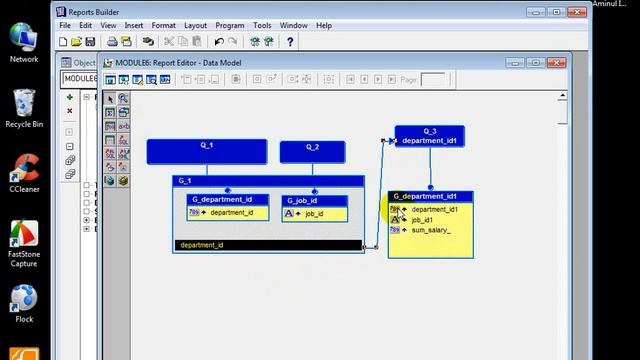This screenshot has height=360, width=640.
Task: Open the View menu
Action: [108, 25]
